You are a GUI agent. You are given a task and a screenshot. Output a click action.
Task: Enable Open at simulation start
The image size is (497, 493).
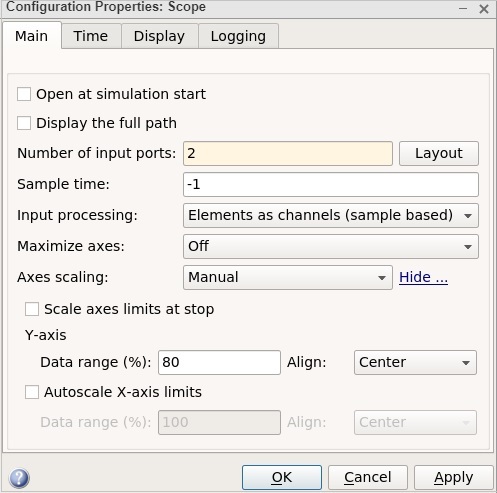click(x=24, y=94)
